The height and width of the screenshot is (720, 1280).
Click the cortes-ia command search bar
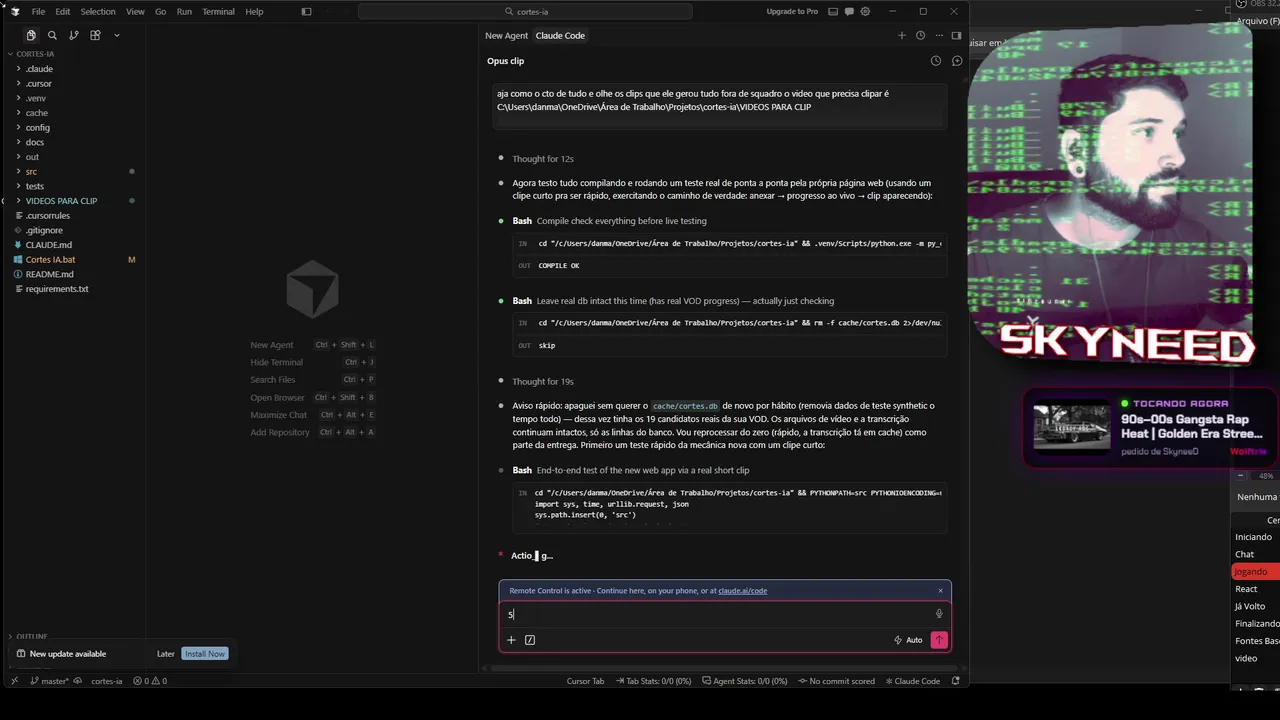[525, 12]
